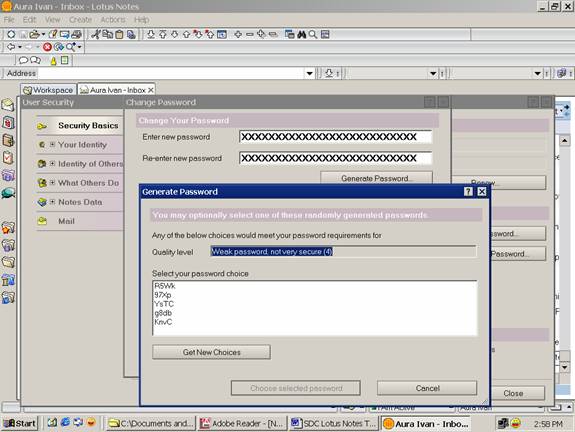Viewport: 575px width, 432px height.
Task: Open the Actions menu
Action: tap(113, 19)
